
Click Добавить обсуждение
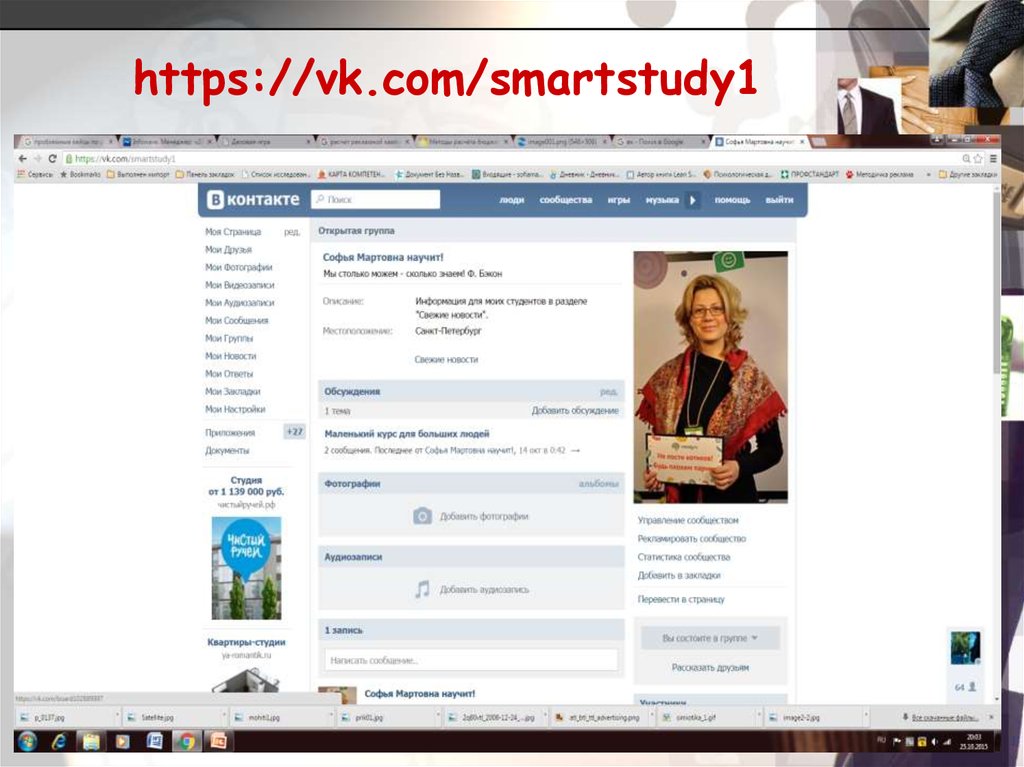[x=575, y=410]
